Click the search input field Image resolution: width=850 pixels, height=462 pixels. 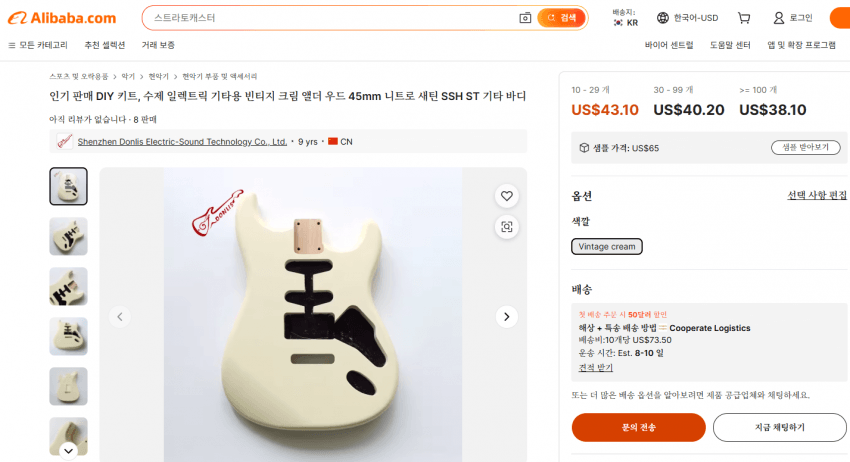tap(330, 18)
